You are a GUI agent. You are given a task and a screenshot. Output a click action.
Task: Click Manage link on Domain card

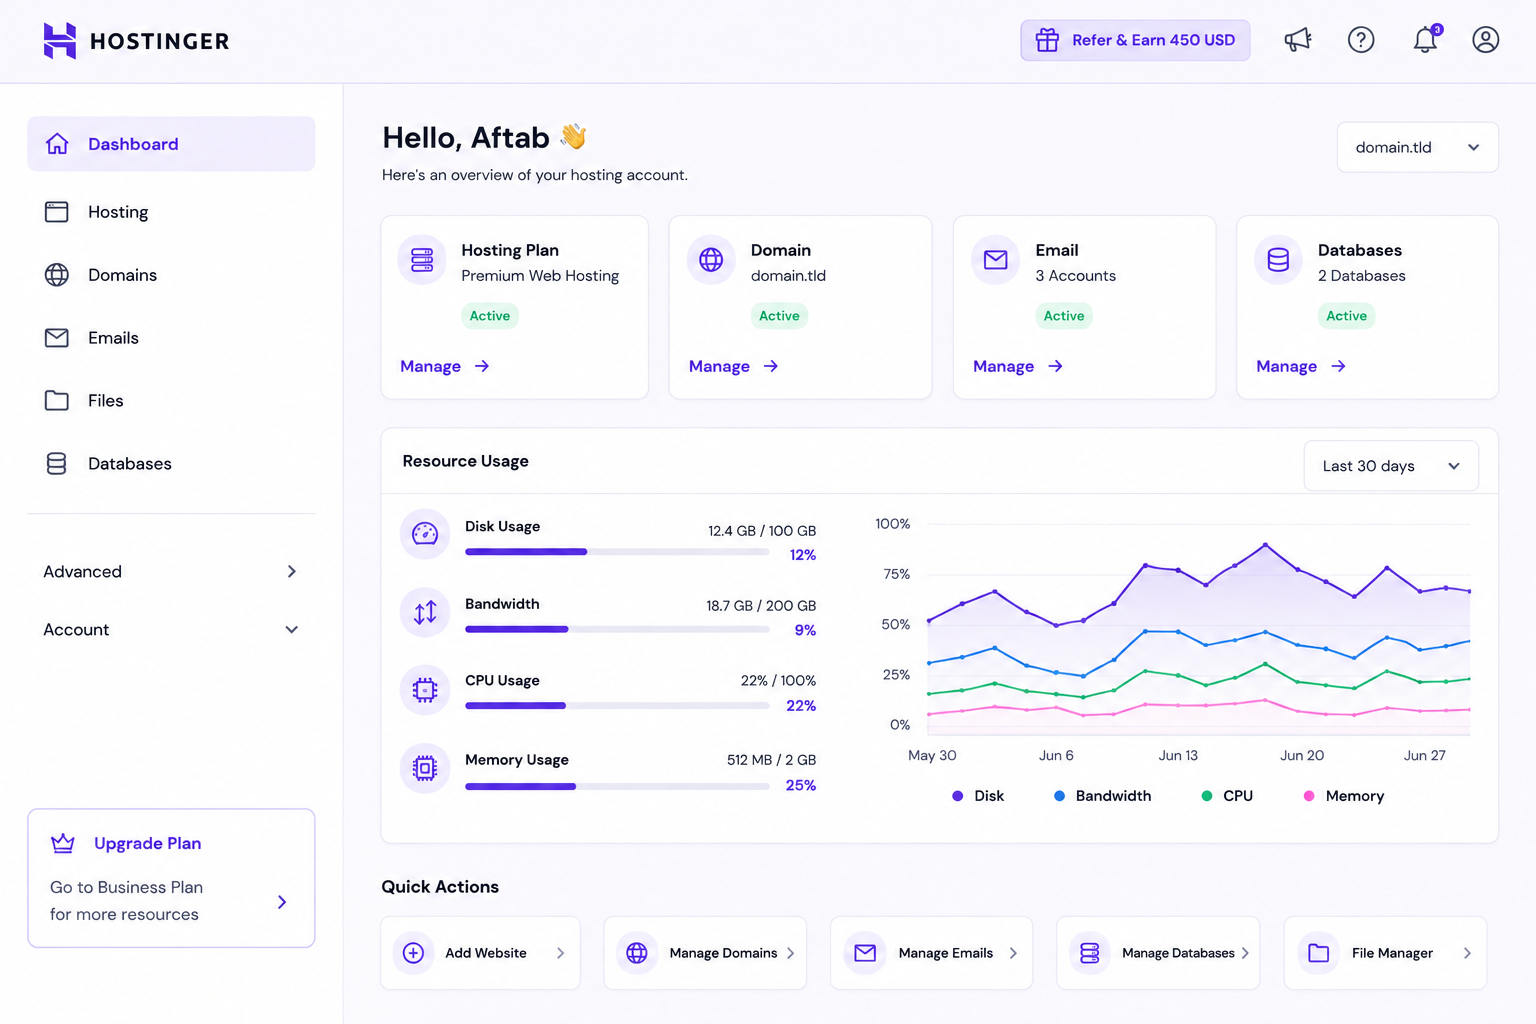(719, 366)
